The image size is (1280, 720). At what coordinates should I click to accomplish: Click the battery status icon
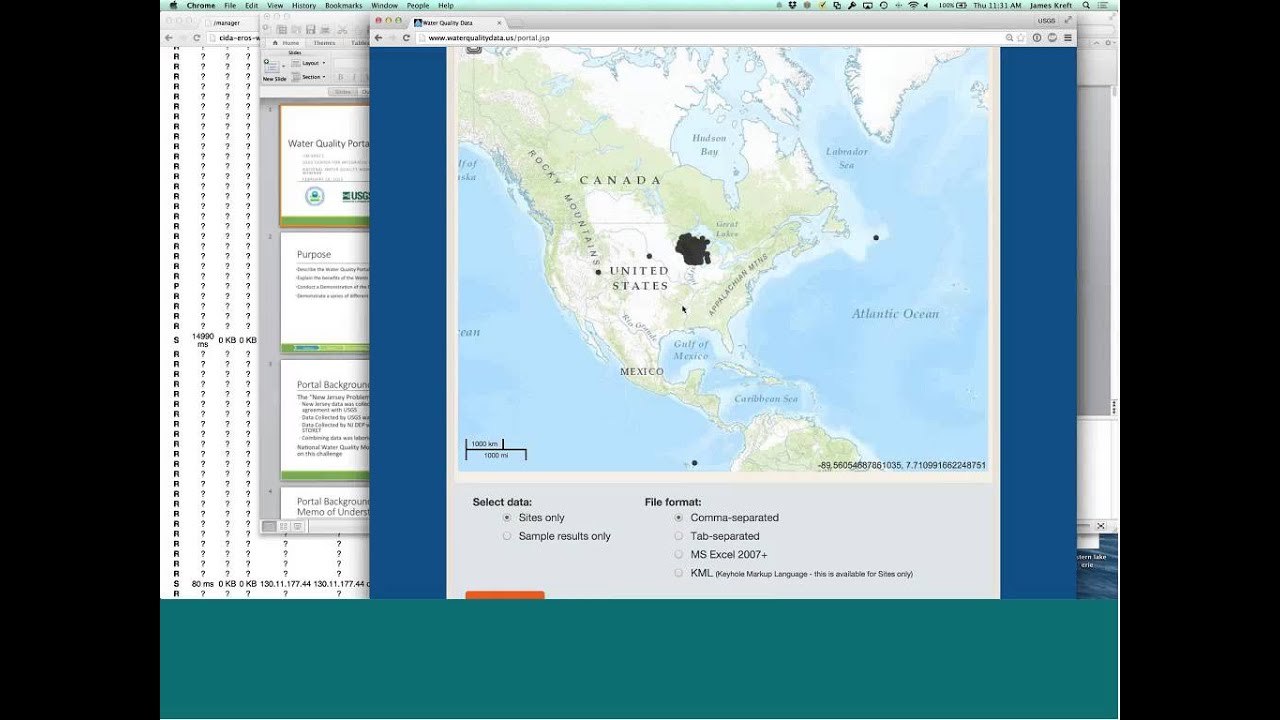point(961,5)
